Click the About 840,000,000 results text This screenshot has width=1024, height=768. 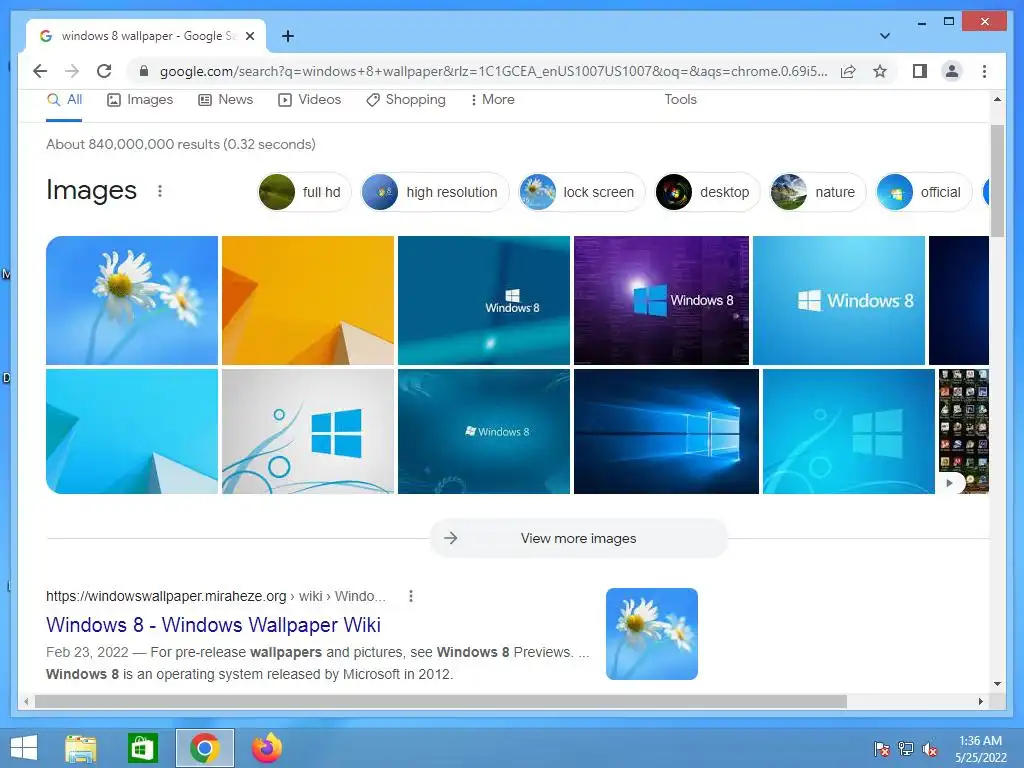pos(181,144)
